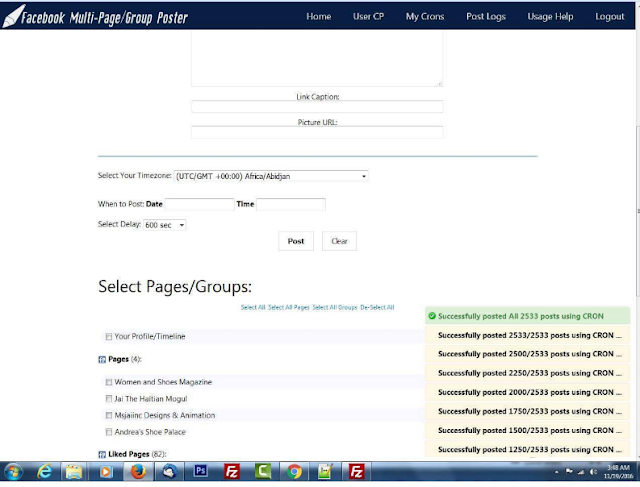
Task: Open My Crons page
Action: 425,16
